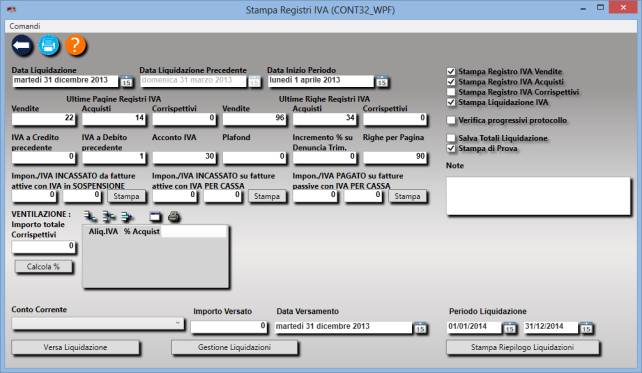Expand the Conto Corrente dropdown
Image resolution: width=642 pixels, height=373 pixels.
[x=98, y=324]
